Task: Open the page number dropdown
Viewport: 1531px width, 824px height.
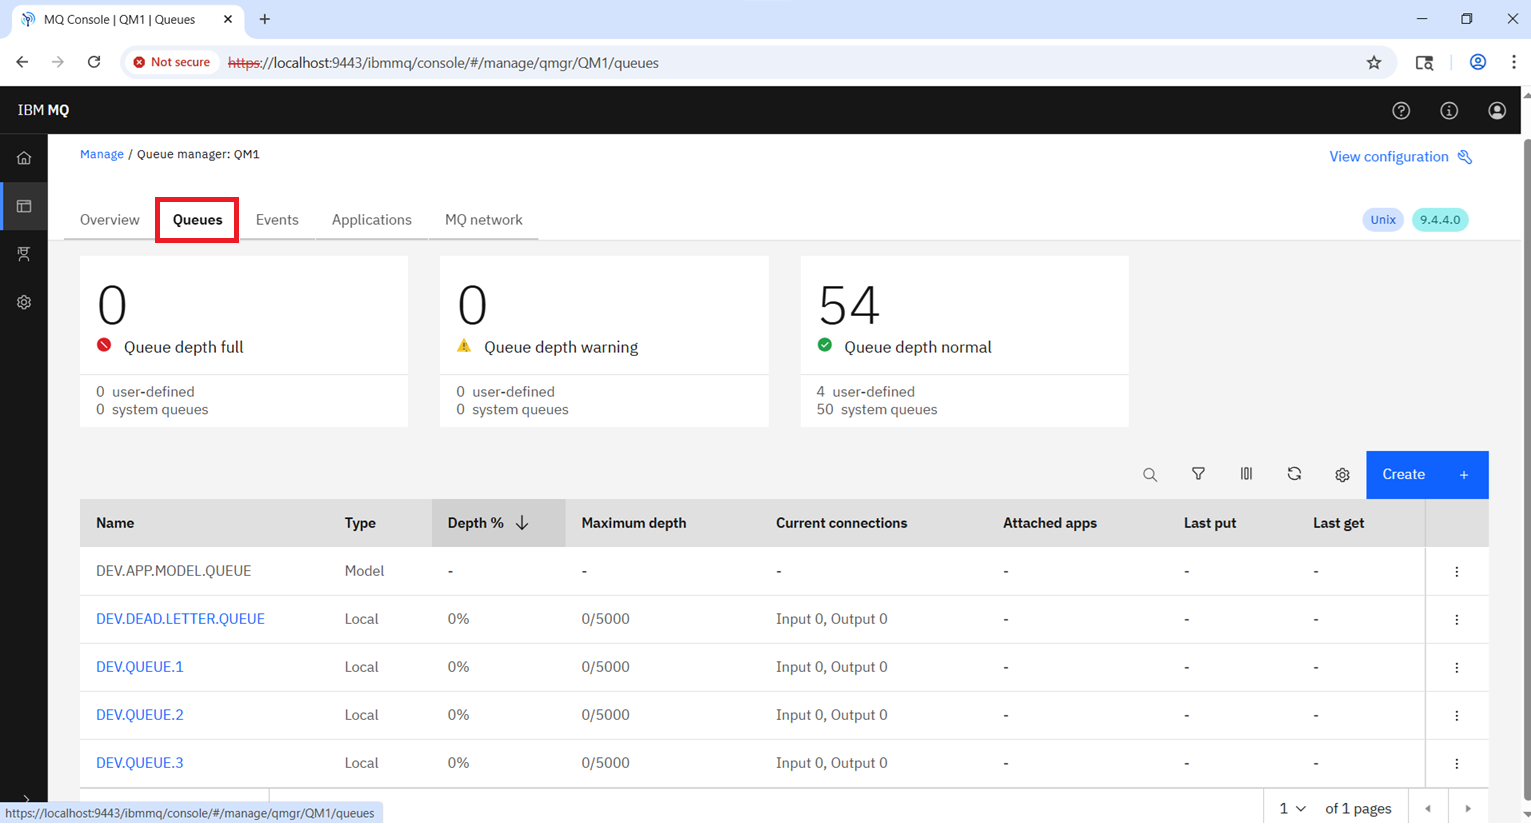Action: pos(1292,808)
